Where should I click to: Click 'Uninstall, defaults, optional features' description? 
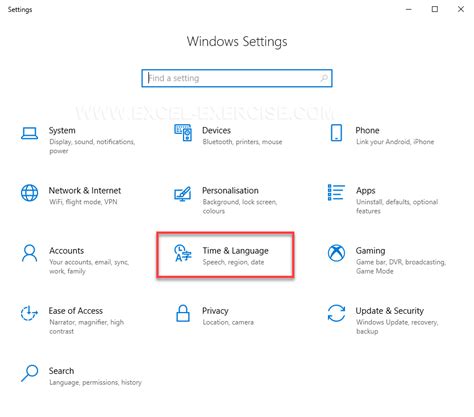(x=397, y=206)
